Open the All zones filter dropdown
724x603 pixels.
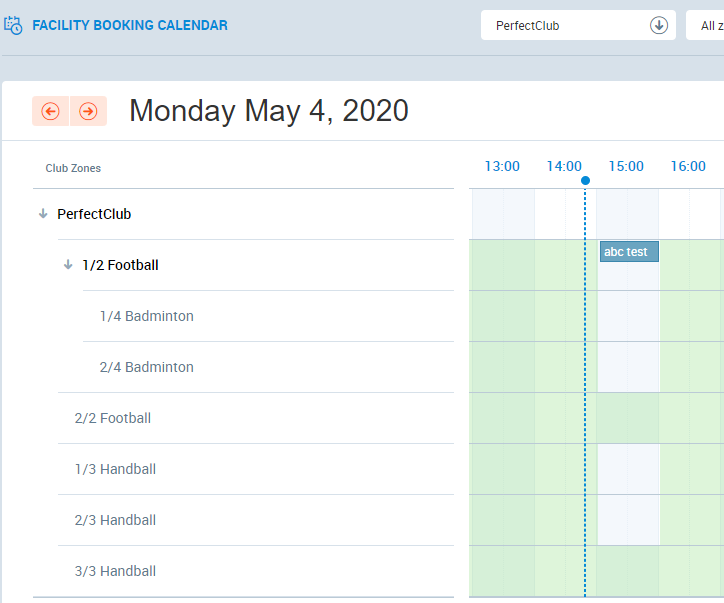(x=706, y=26)
